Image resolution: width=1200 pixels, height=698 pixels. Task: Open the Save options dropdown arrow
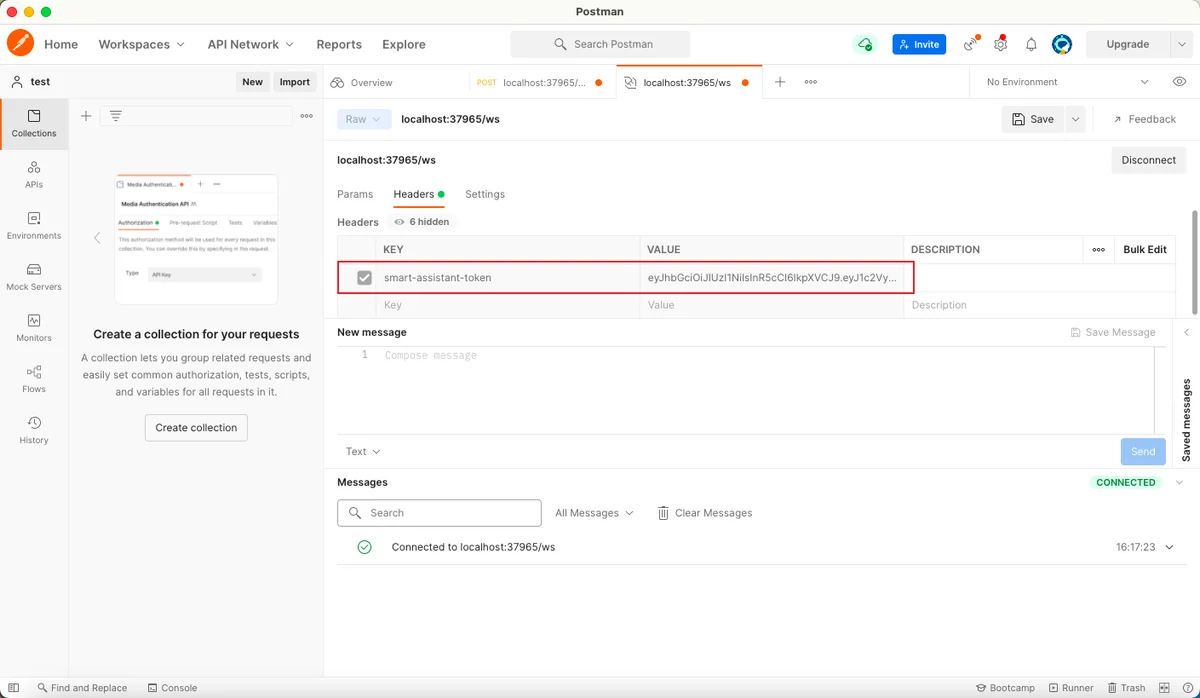coord(1076,119)
